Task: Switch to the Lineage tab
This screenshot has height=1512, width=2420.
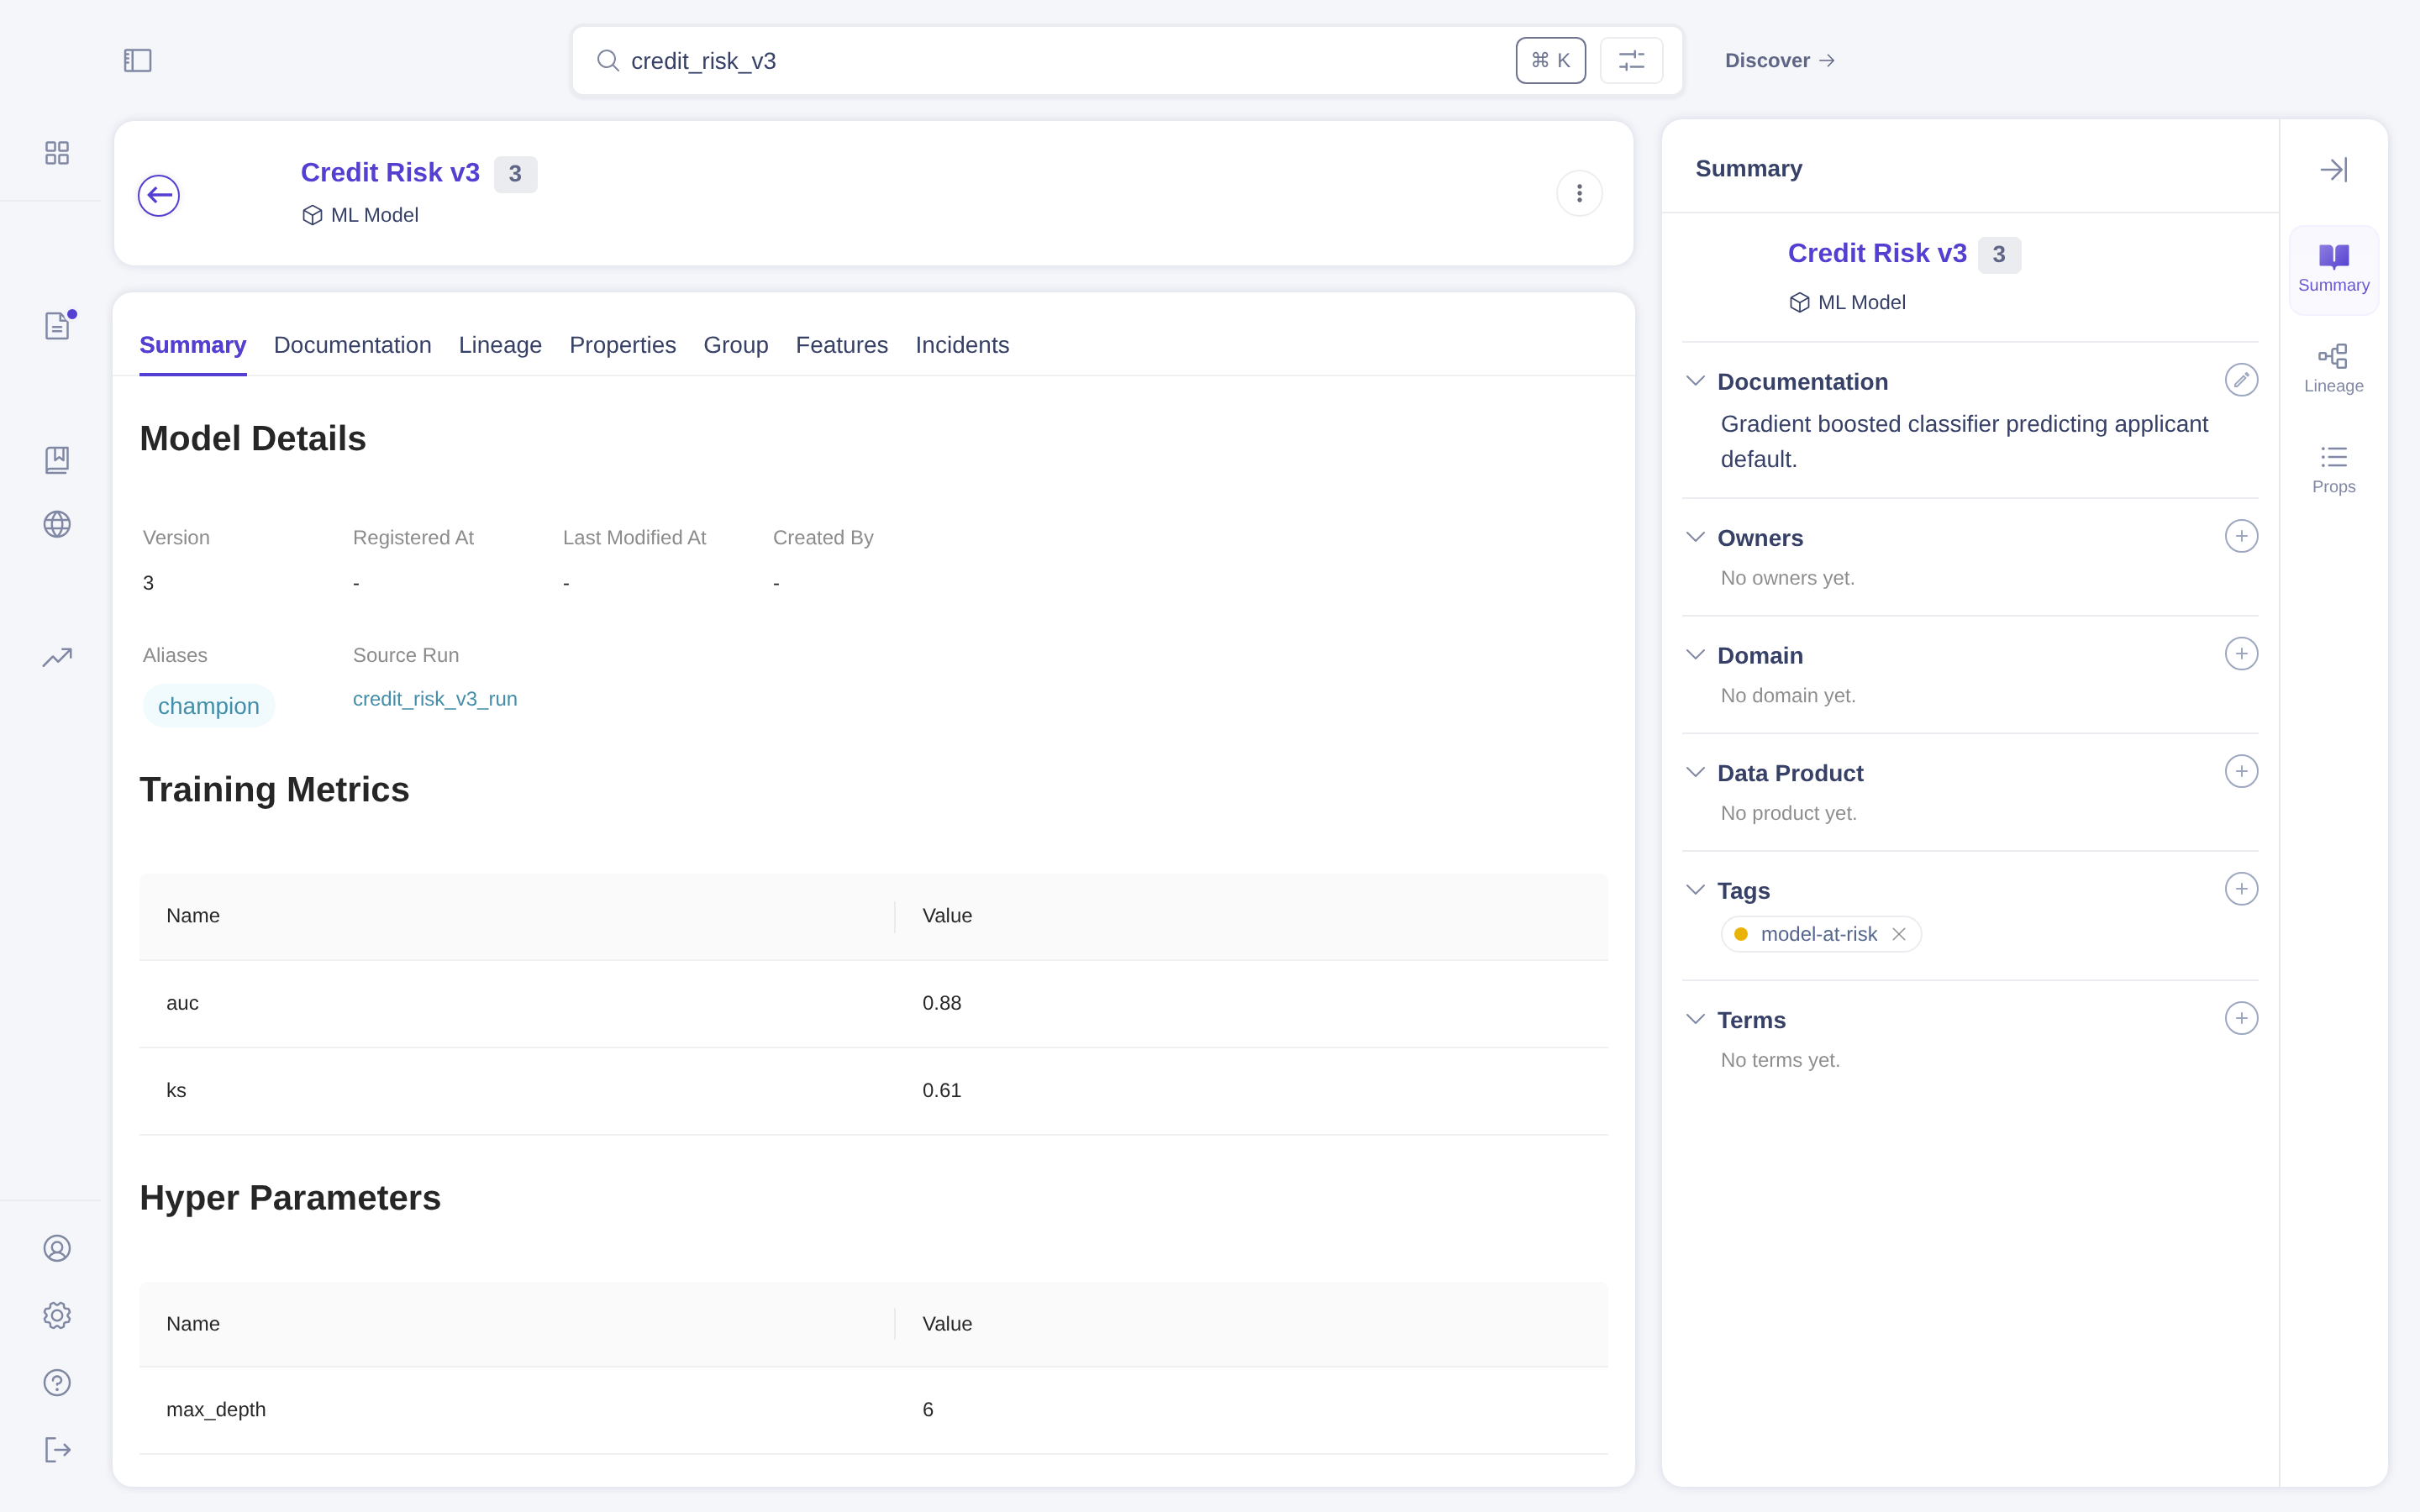Action: tap(500, 345)
